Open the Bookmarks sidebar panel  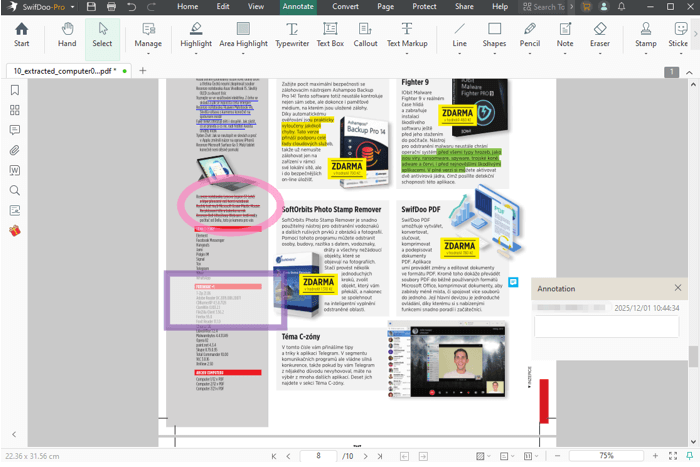click(x=15, y=90)
